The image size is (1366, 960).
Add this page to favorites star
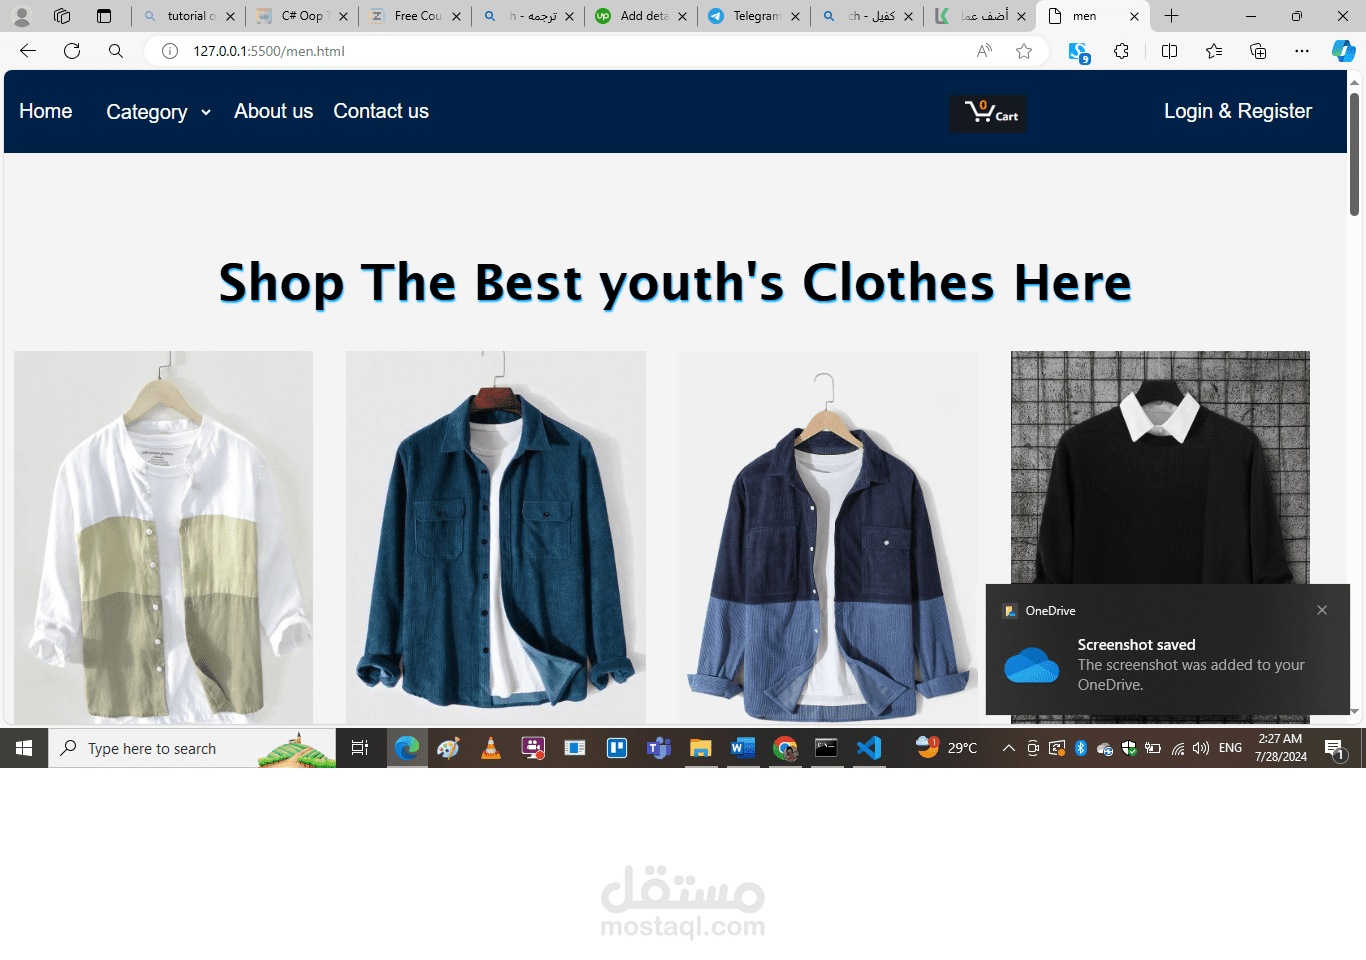(x=1024, y=51)
